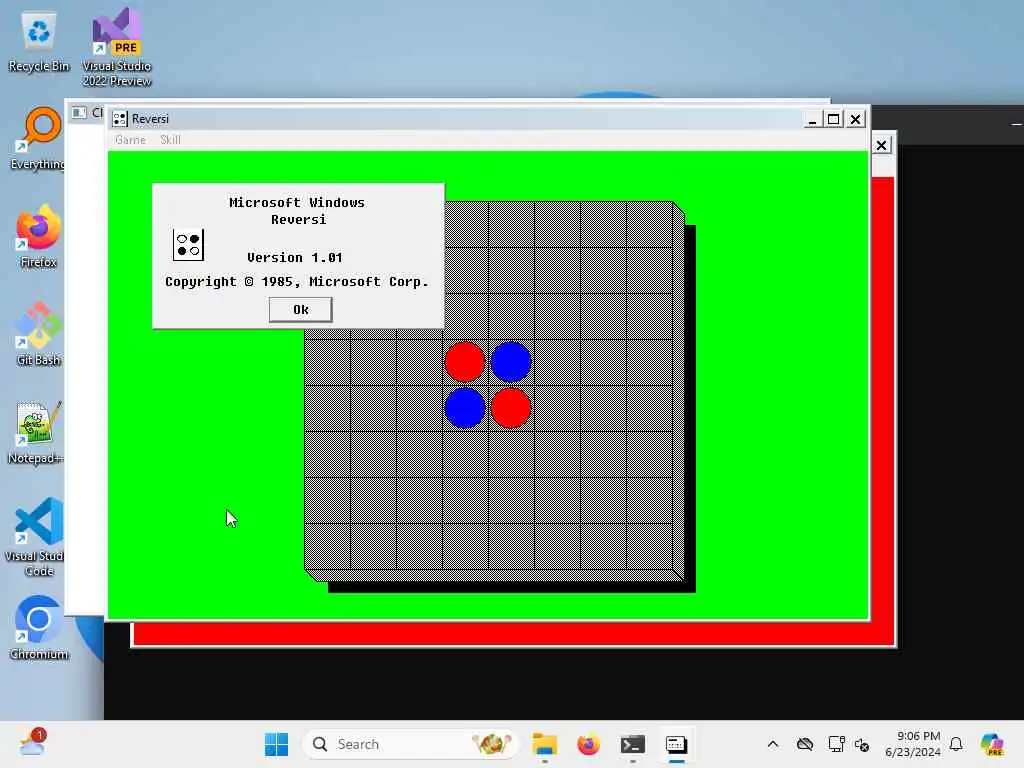Open Firefox from the taskbar
This screenshot has width=1024, height=768.
coord(588,744)
